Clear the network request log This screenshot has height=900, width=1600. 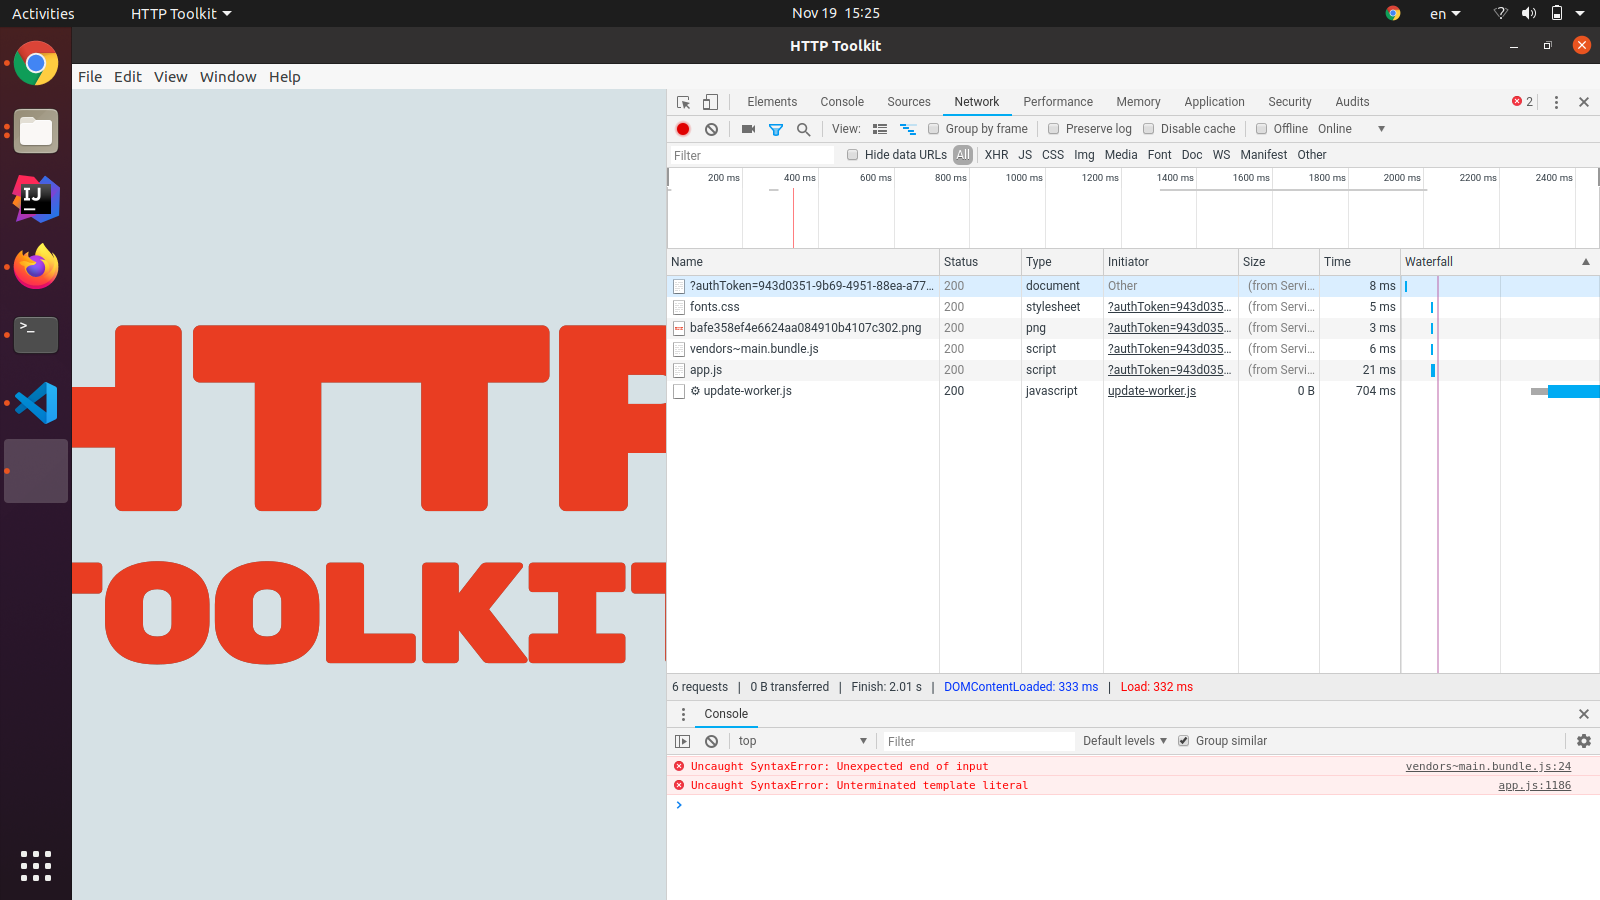point(711,128)
